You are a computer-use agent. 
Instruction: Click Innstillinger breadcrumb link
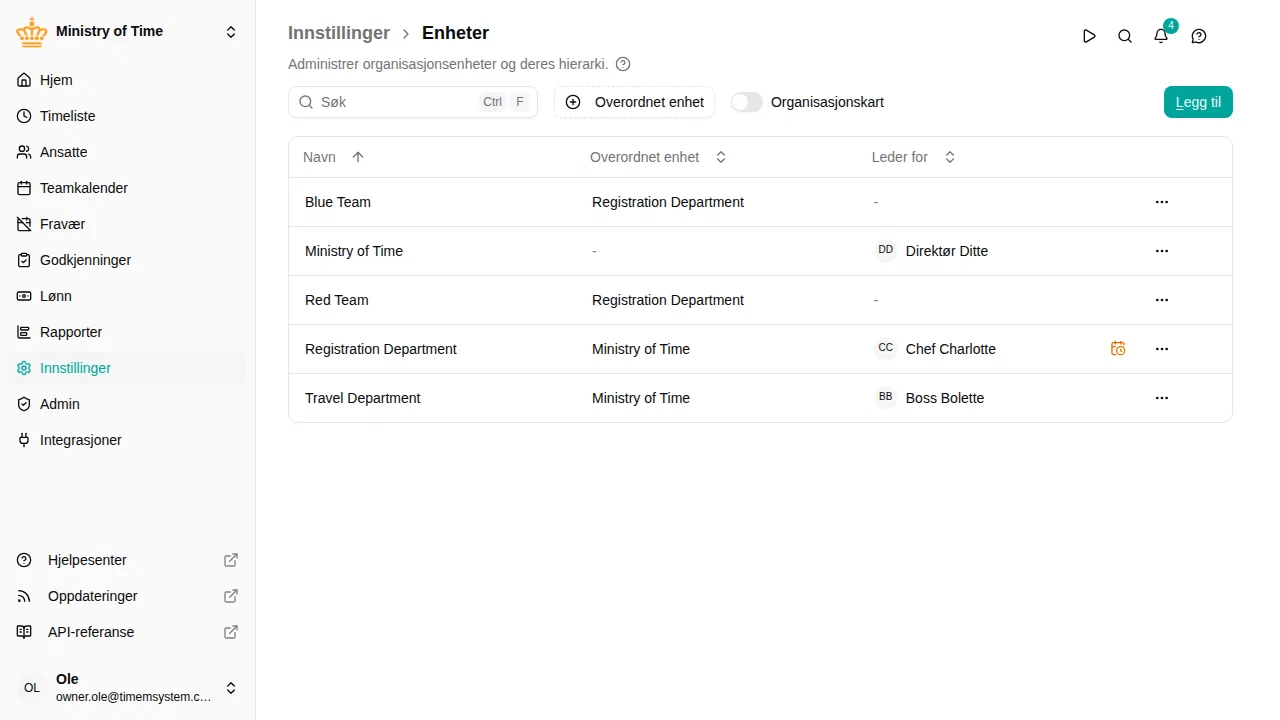339,33
